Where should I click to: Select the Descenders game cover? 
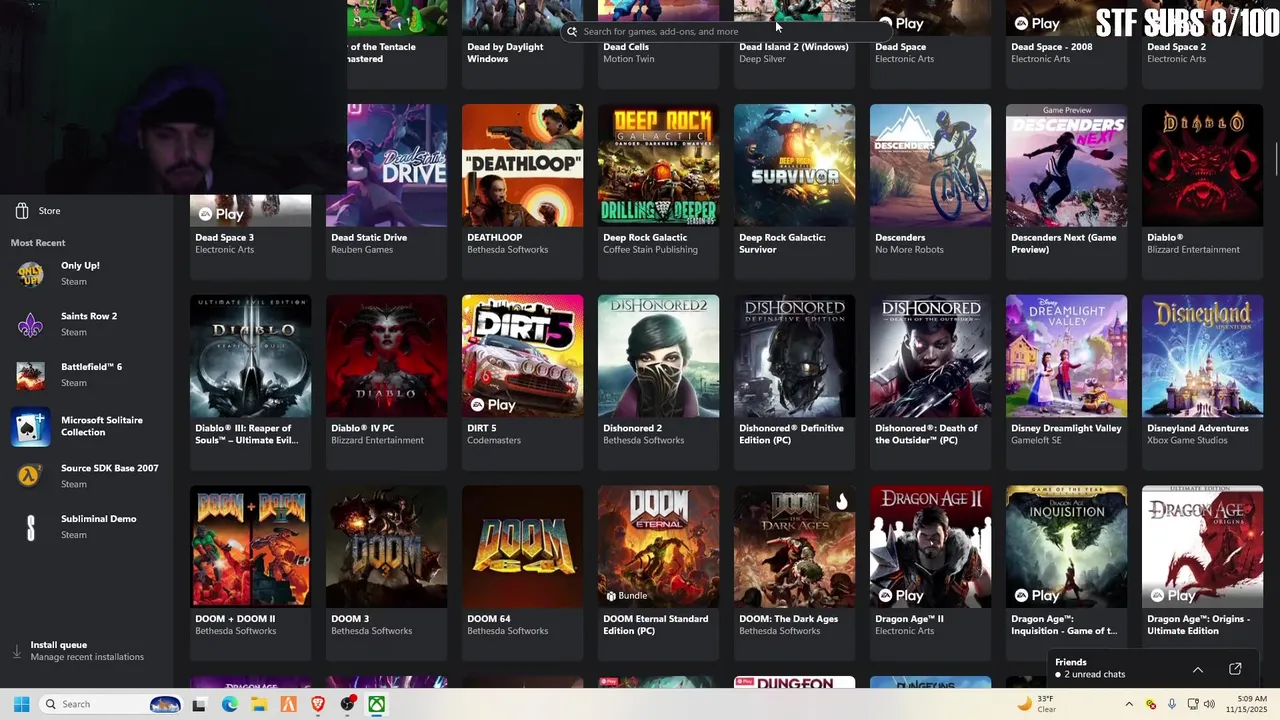click(x=930, y=165)
